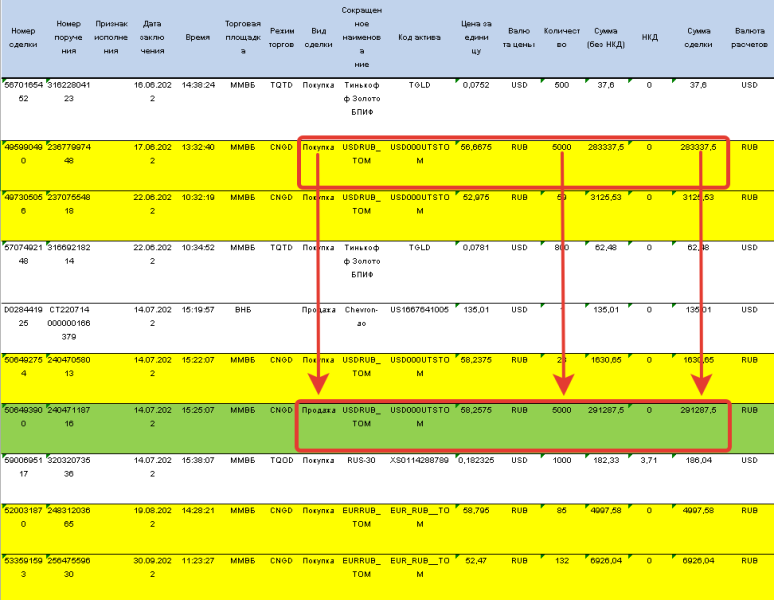774x600 pixels.
Task: Click the "RUS-30" instrument cell
Action: (x=362, y=460)
